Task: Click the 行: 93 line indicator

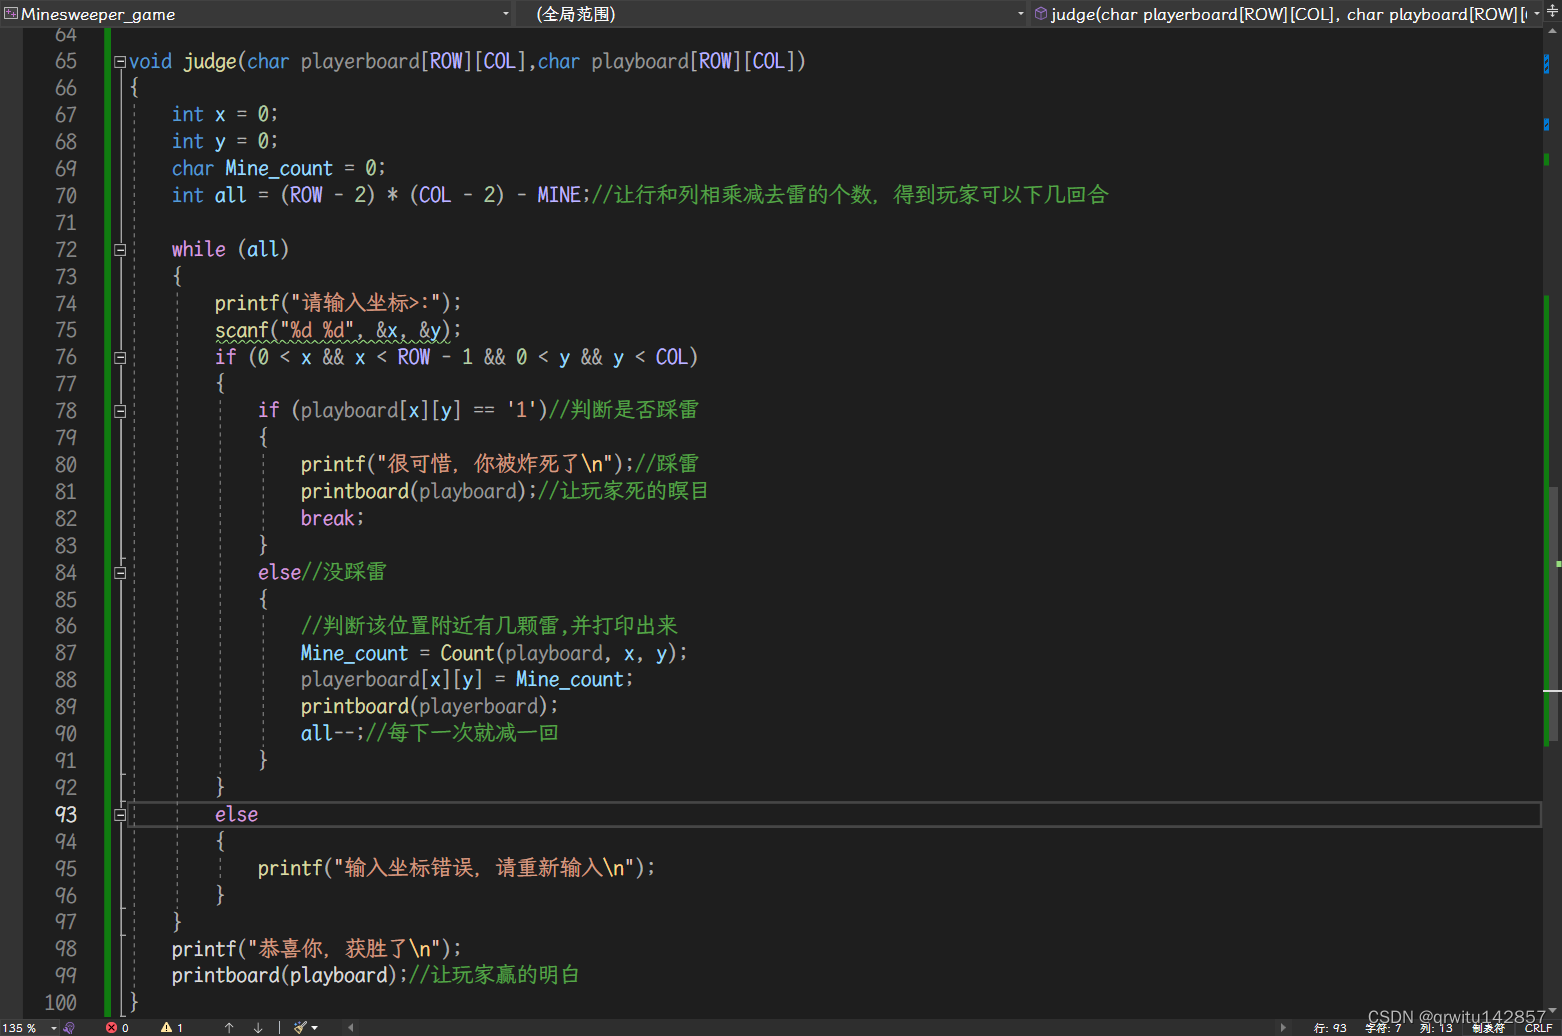Action: (x=1330, y=1028)
